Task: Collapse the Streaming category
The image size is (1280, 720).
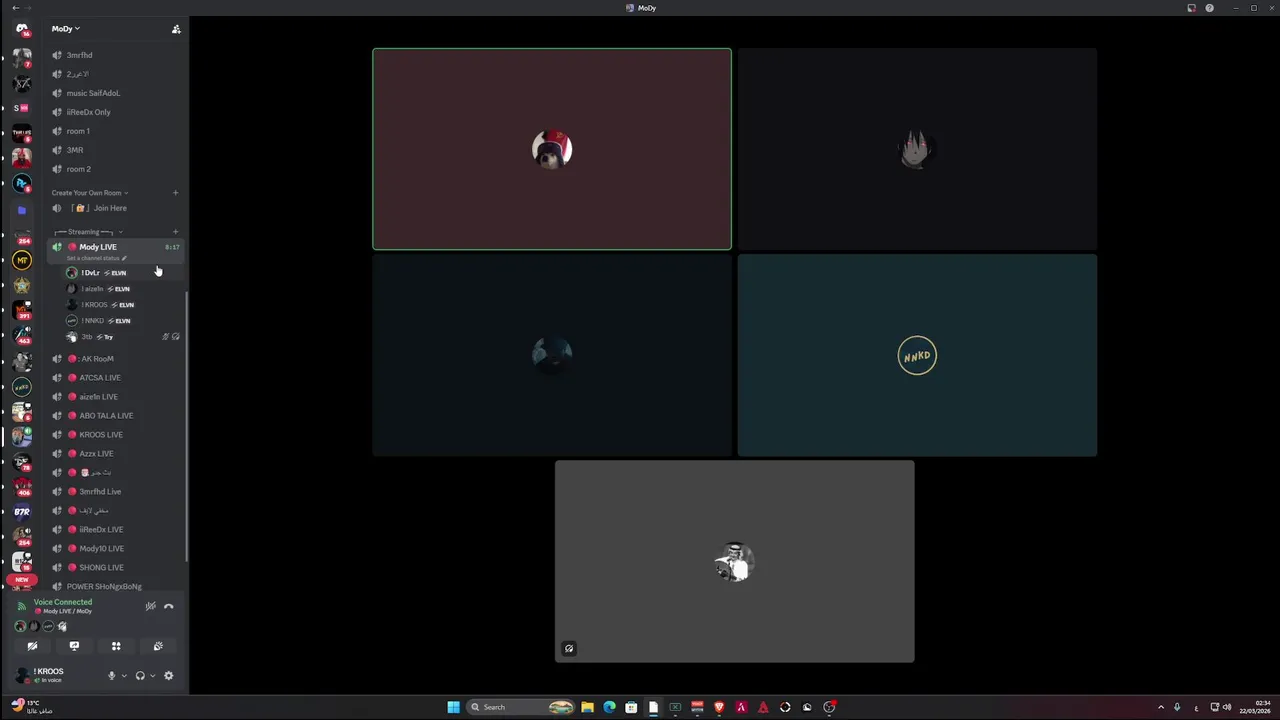Action: coord(88,232)
